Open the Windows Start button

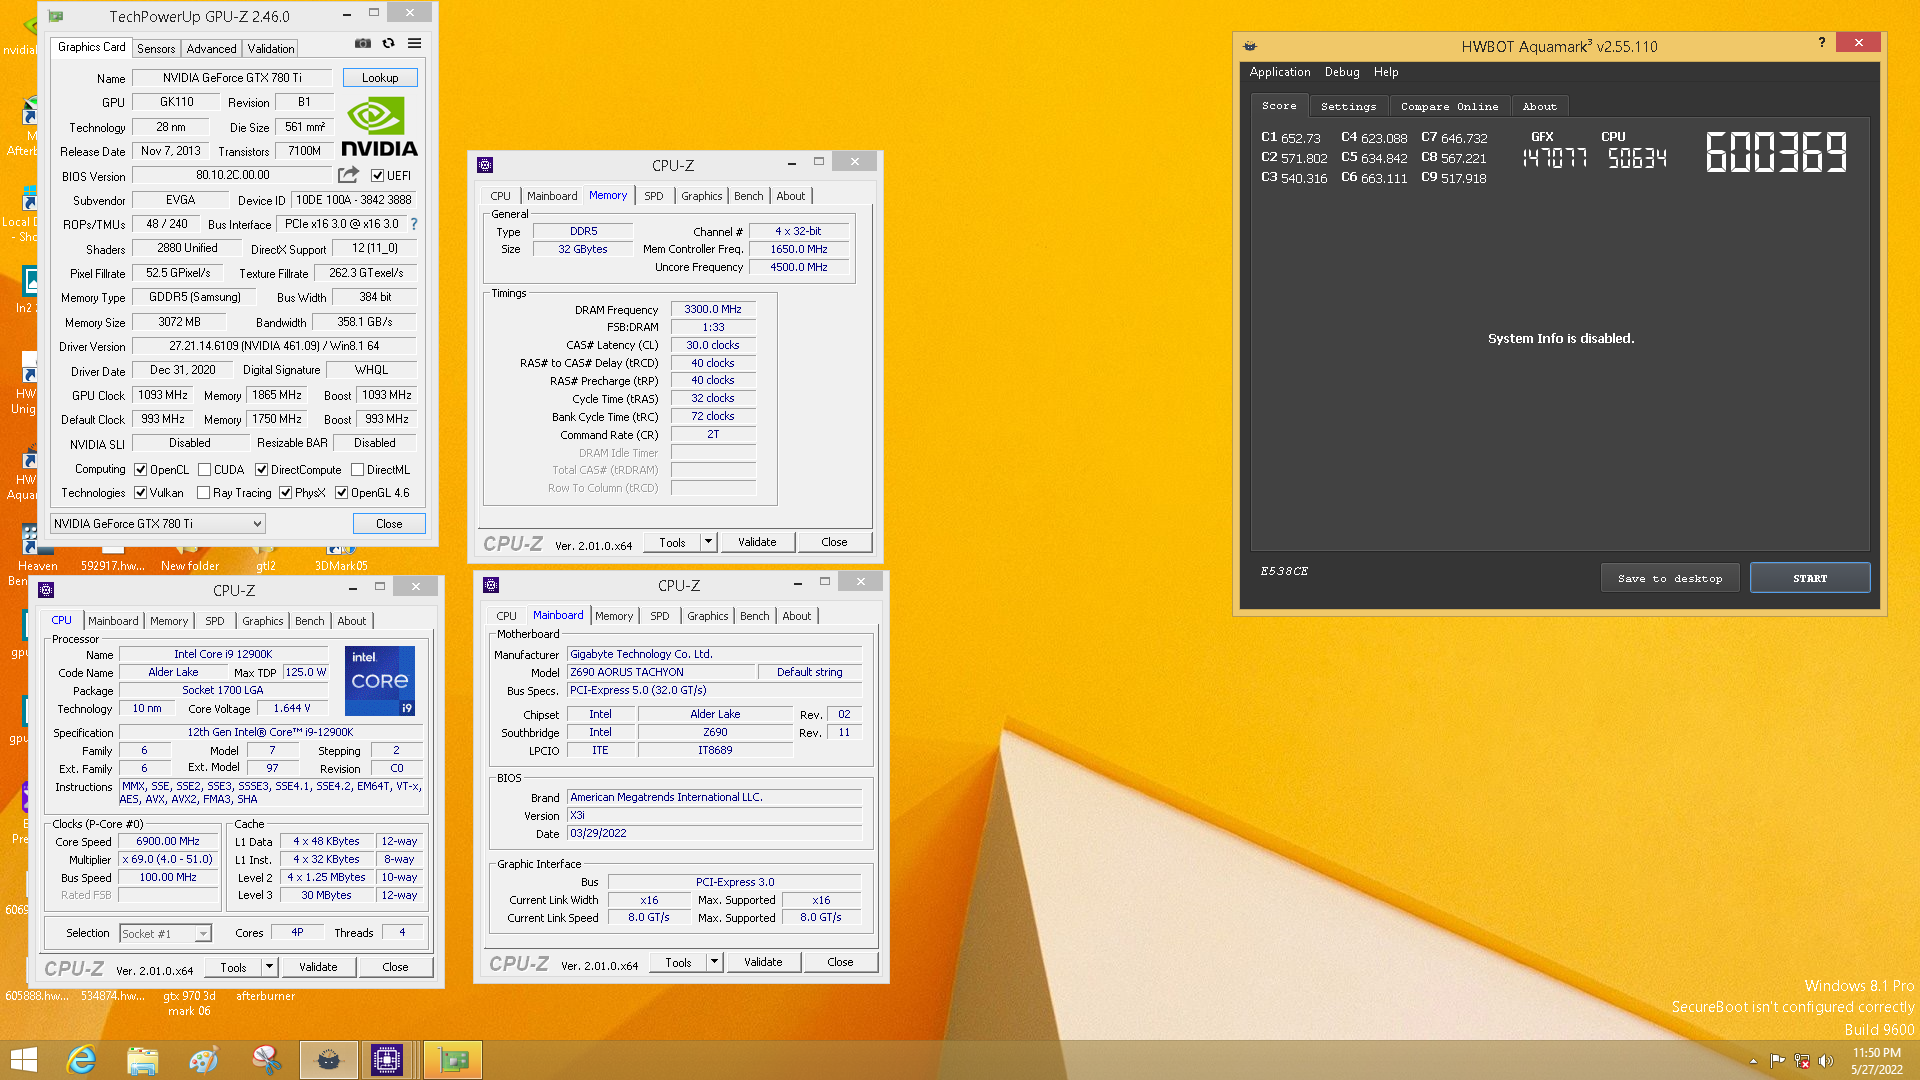23,1060
